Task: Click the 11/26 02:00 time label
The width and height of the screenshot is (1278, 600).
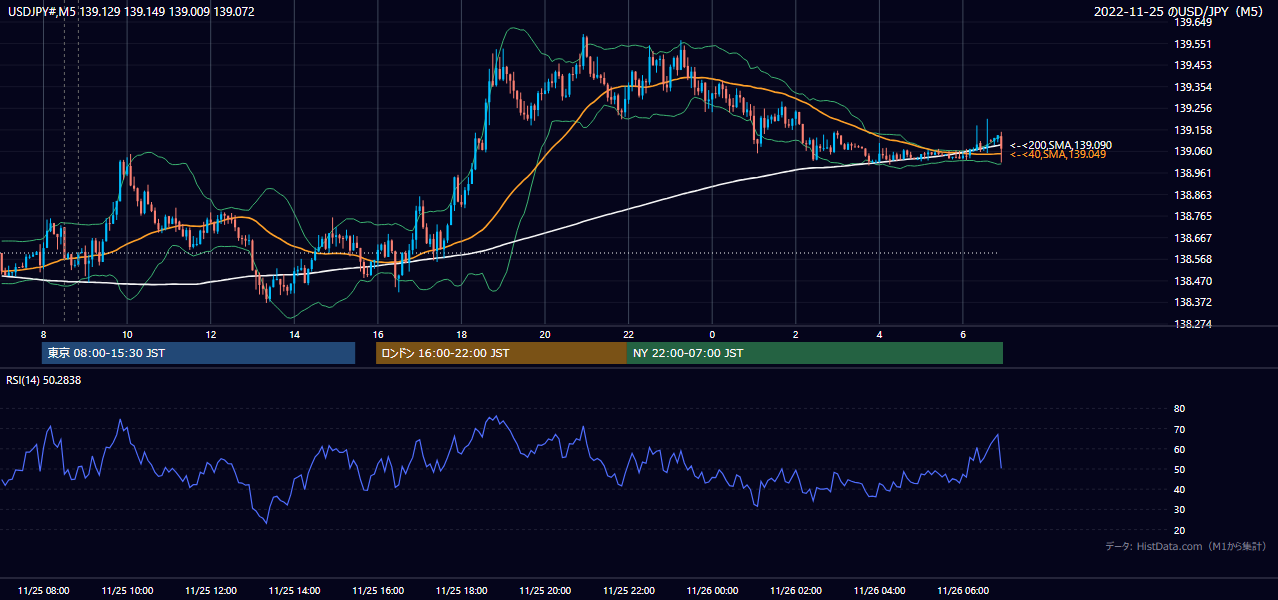Action: pos(795,590)
